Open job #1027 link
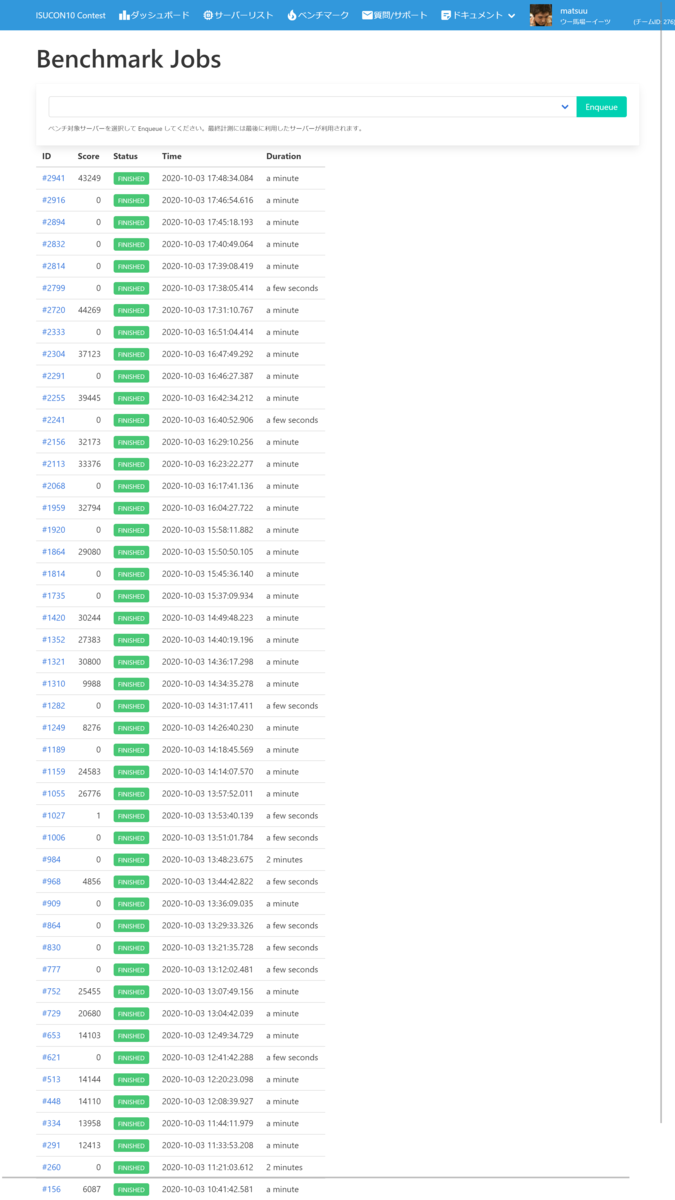Viewport: 675px width, 1200px height. tap(53, 816)
